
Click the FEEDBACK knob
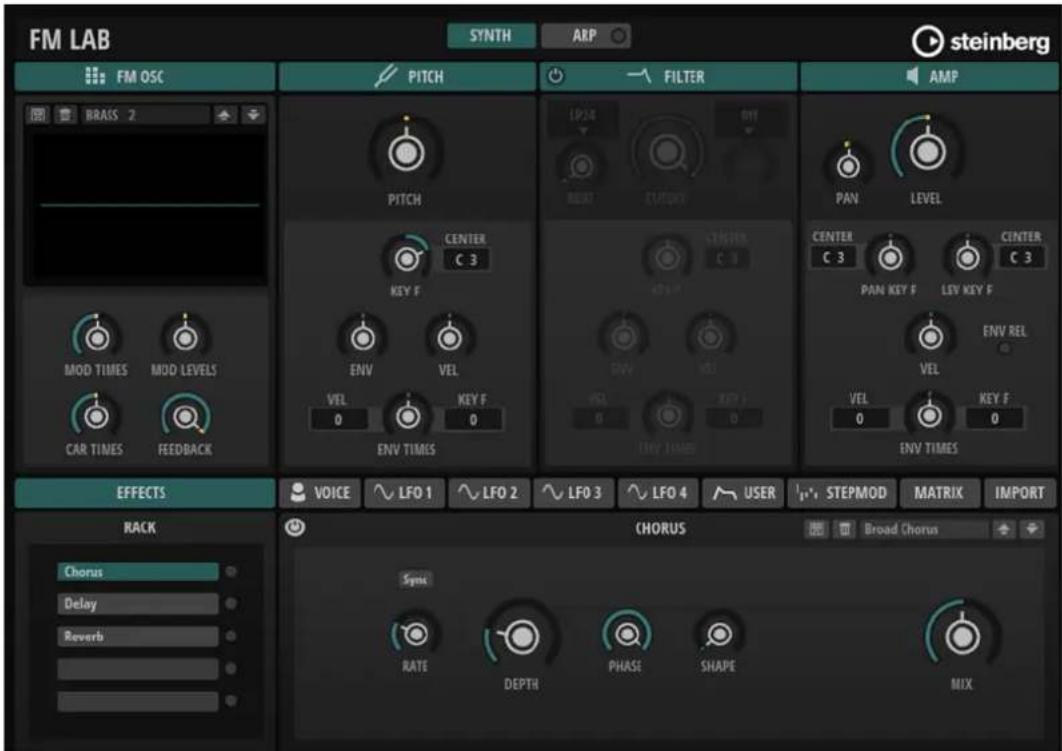pyautogui.click(x=185, y=416)
